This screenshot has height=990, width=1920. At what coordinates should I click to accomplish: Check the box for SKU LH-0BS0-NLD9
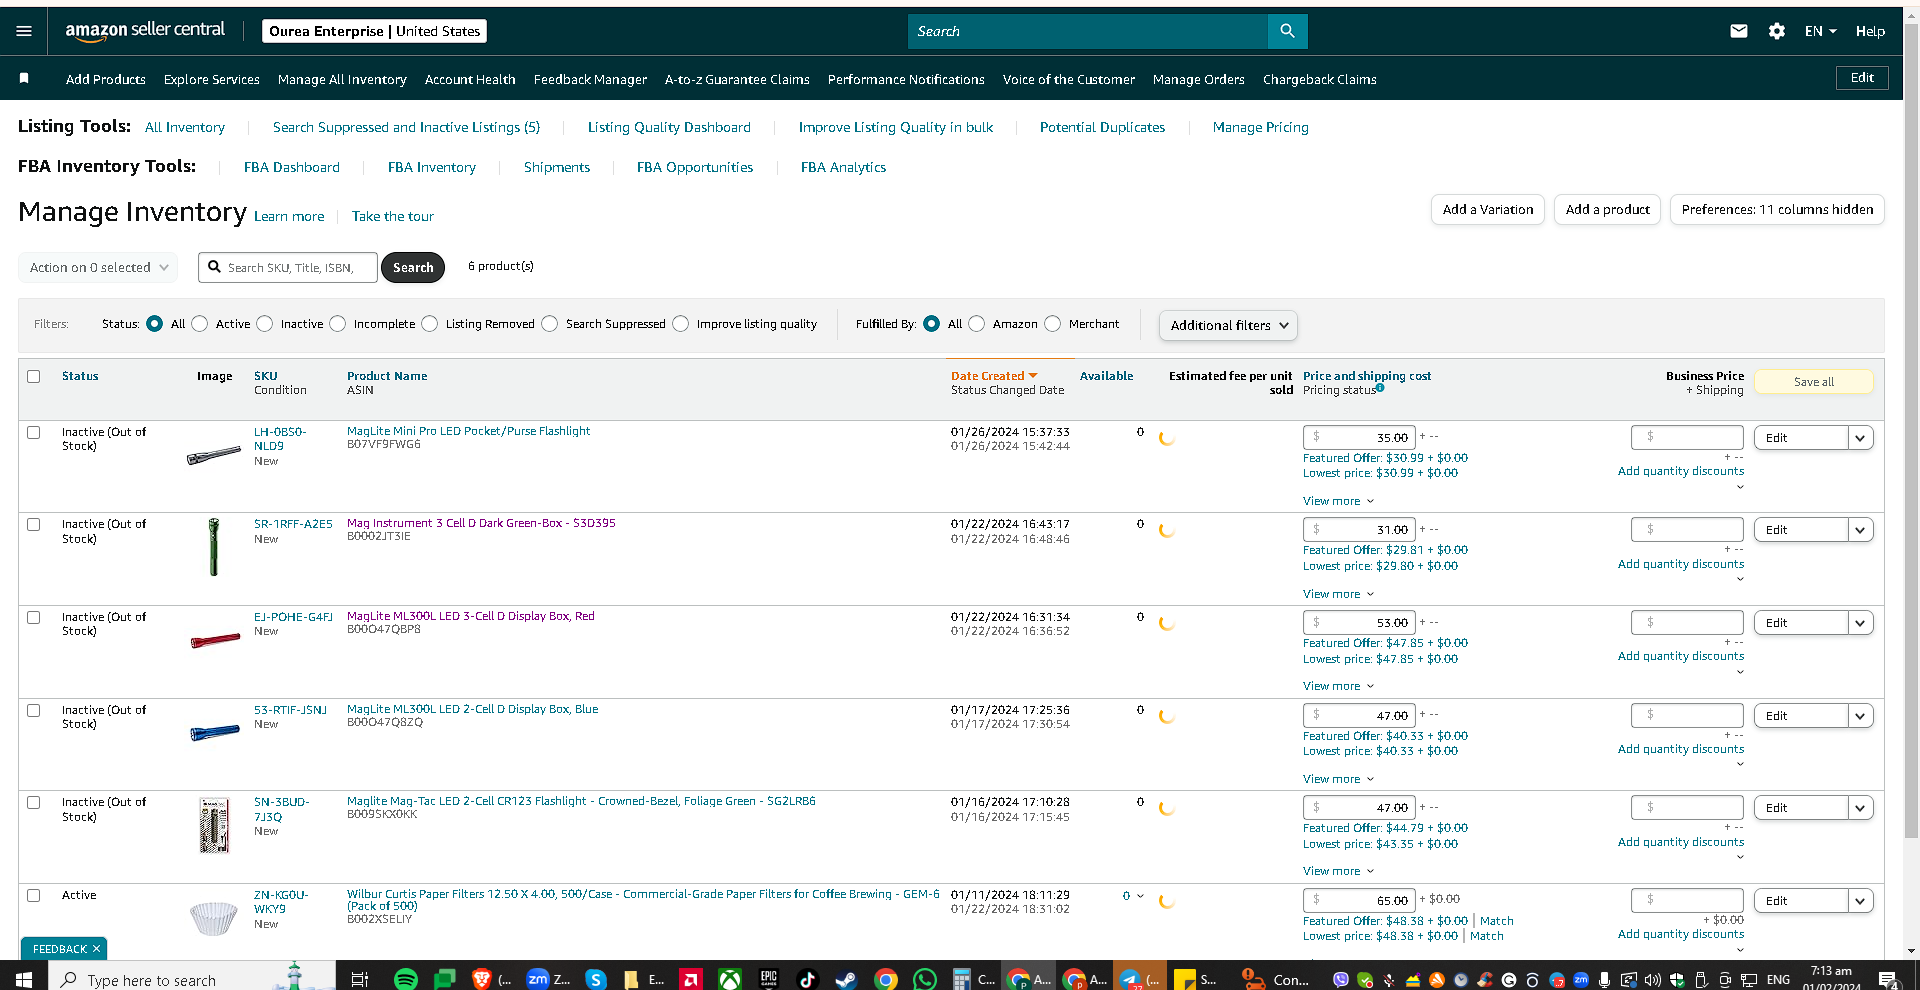click(34, 433)
